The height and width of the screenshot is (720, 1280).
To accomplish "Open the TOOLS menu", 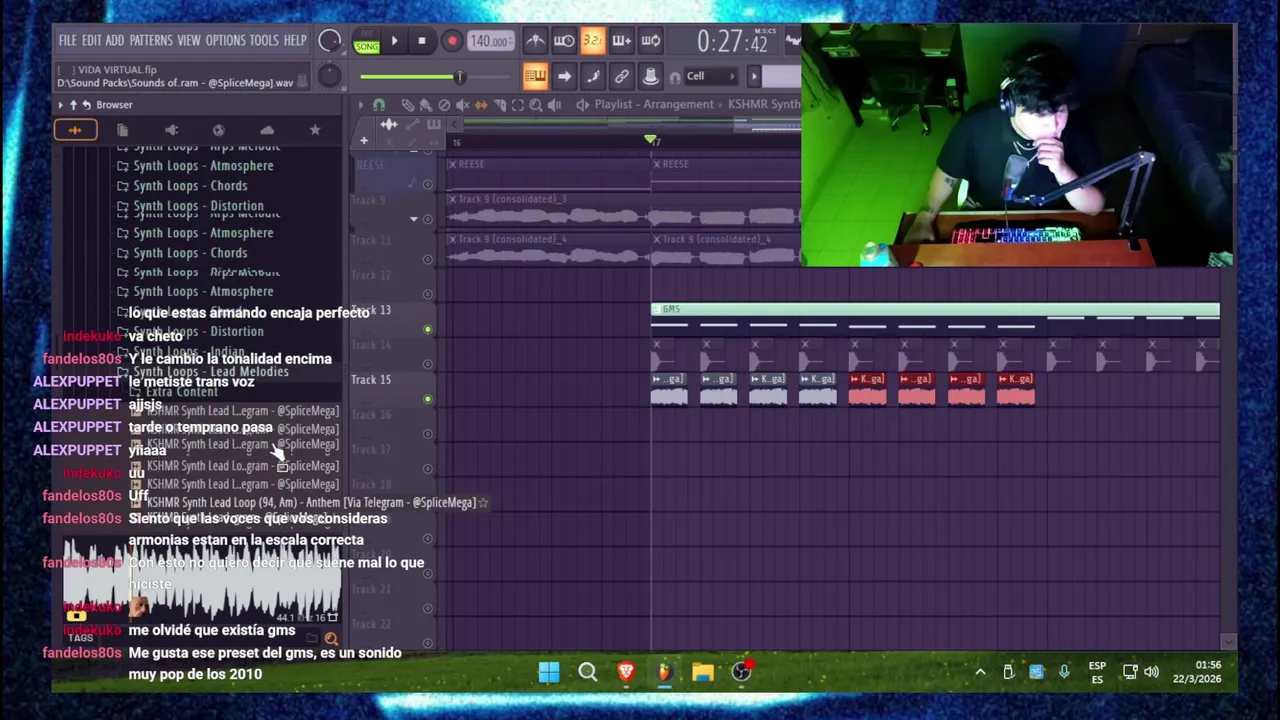I will point(264,41).
